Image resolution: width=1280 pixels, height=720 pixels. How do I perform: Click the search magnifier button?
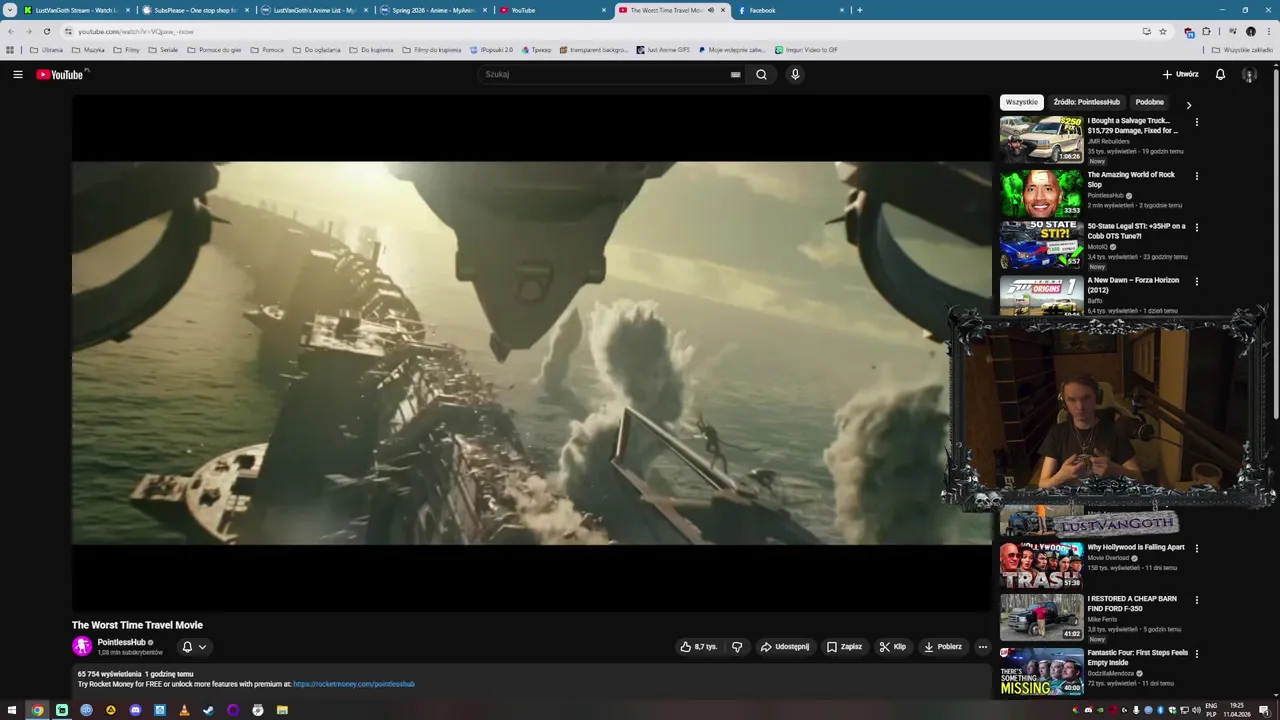[761, 74]
